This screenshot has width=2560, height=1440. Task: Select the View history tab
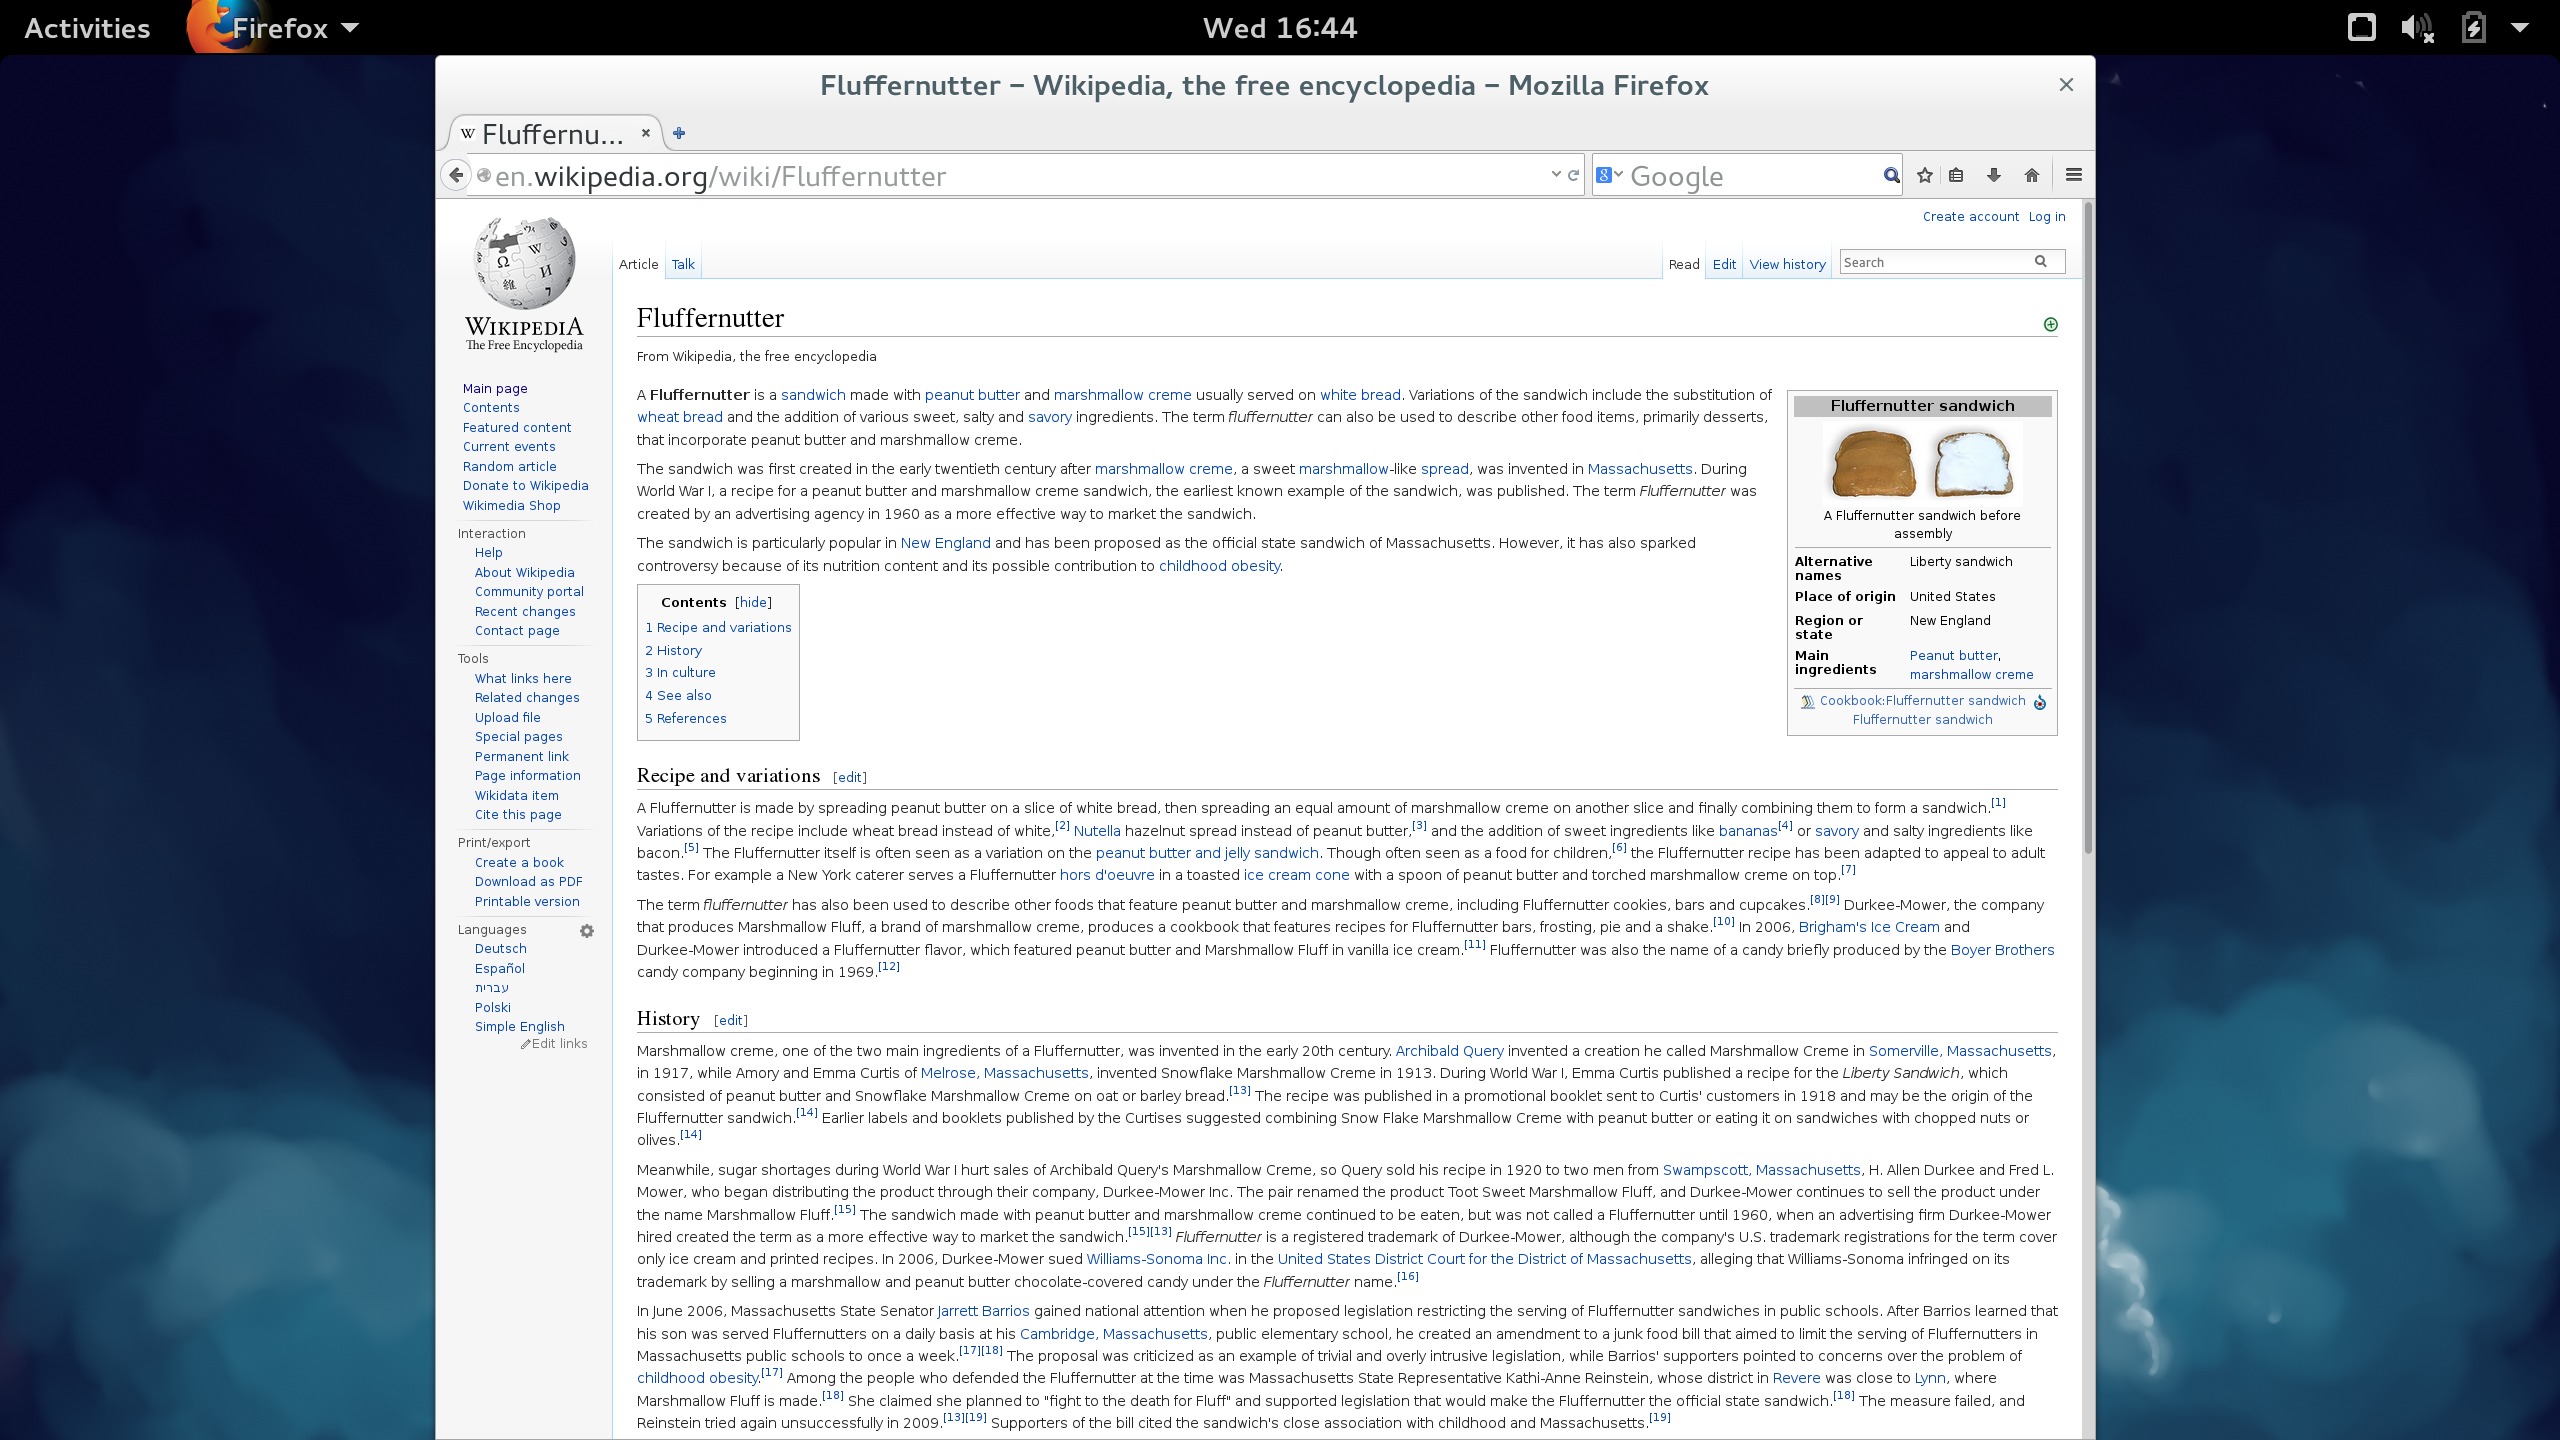coord(1787,263)
